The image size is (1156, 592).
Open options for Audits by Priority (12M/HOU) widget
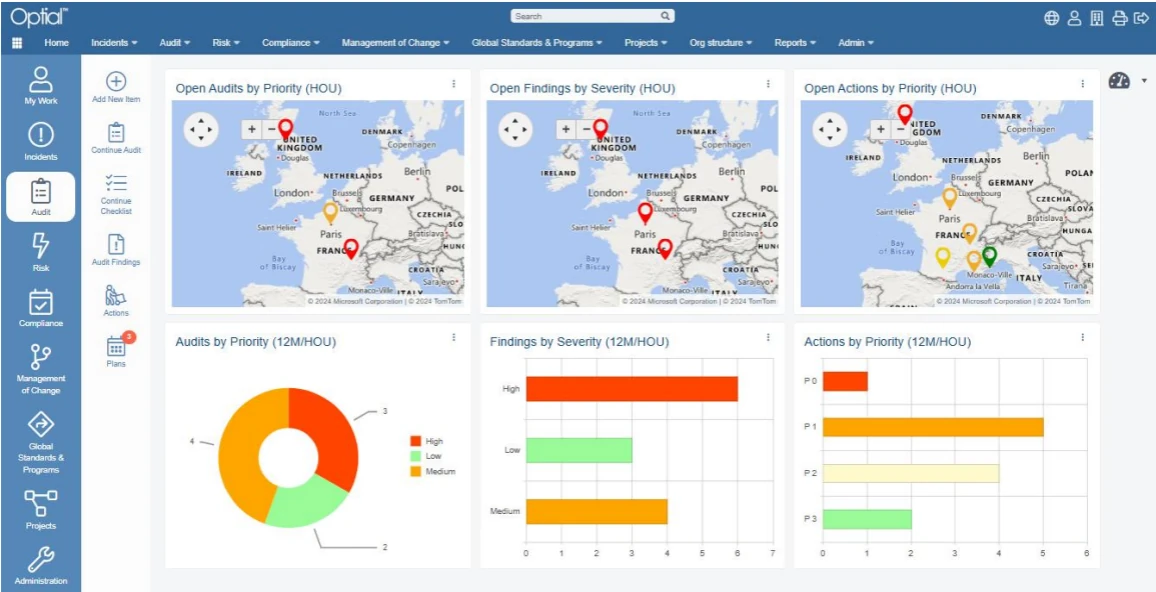[x=453, y=337]
